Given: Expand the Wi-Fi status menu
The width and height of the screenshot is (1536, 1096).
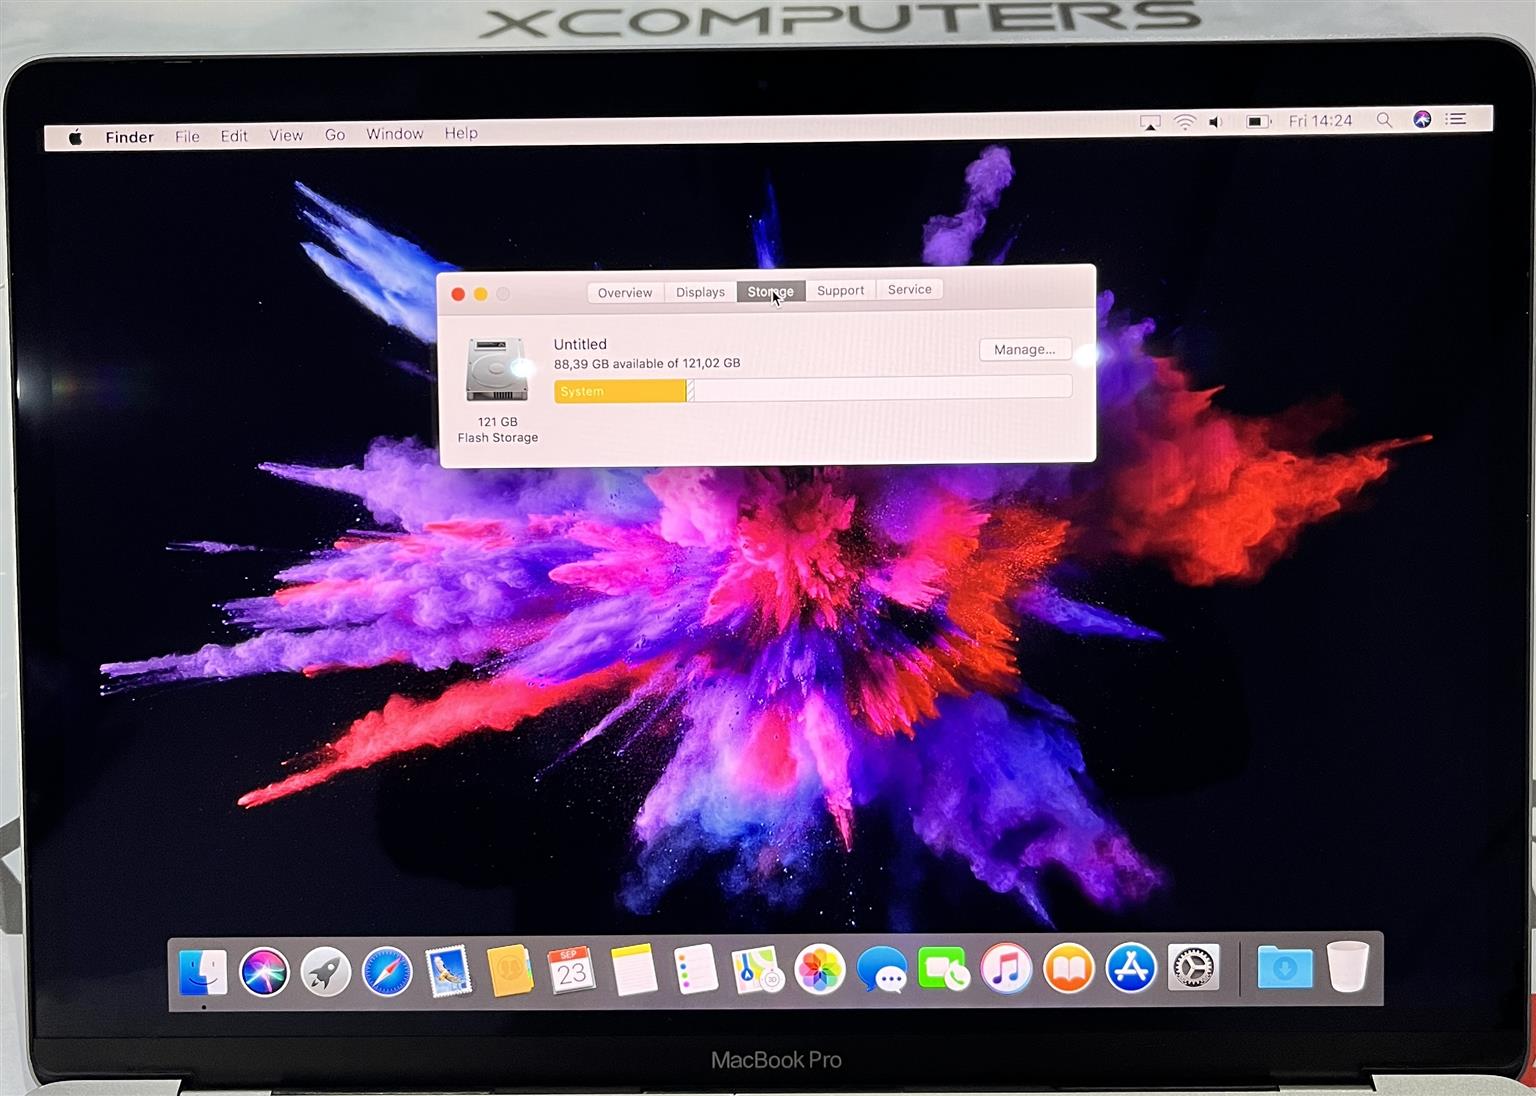Looking at the screenshot, I should [1184, 122].
